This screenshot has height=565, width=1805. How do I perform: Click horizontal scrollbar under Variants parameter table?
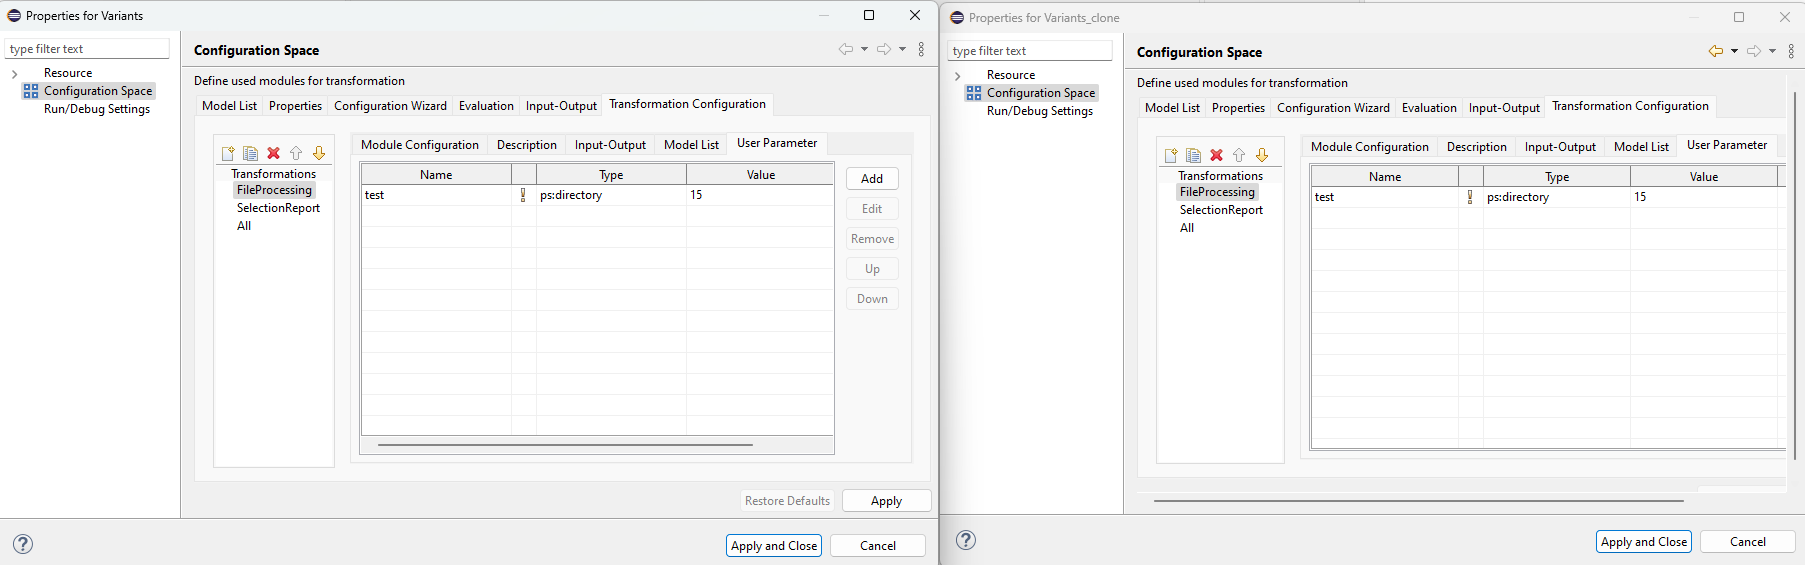tap(565, 444)
